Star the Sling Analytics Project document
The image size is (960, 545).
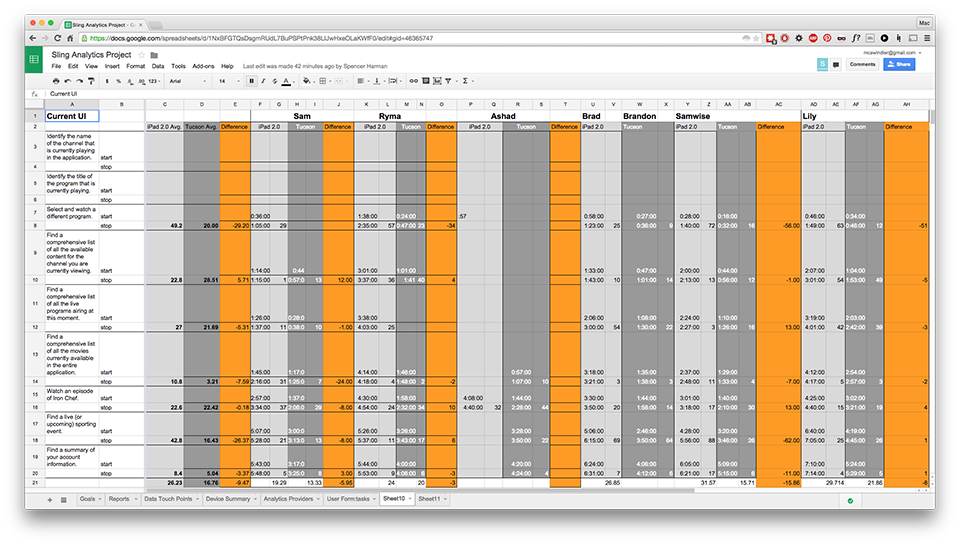tap(141, 54)
